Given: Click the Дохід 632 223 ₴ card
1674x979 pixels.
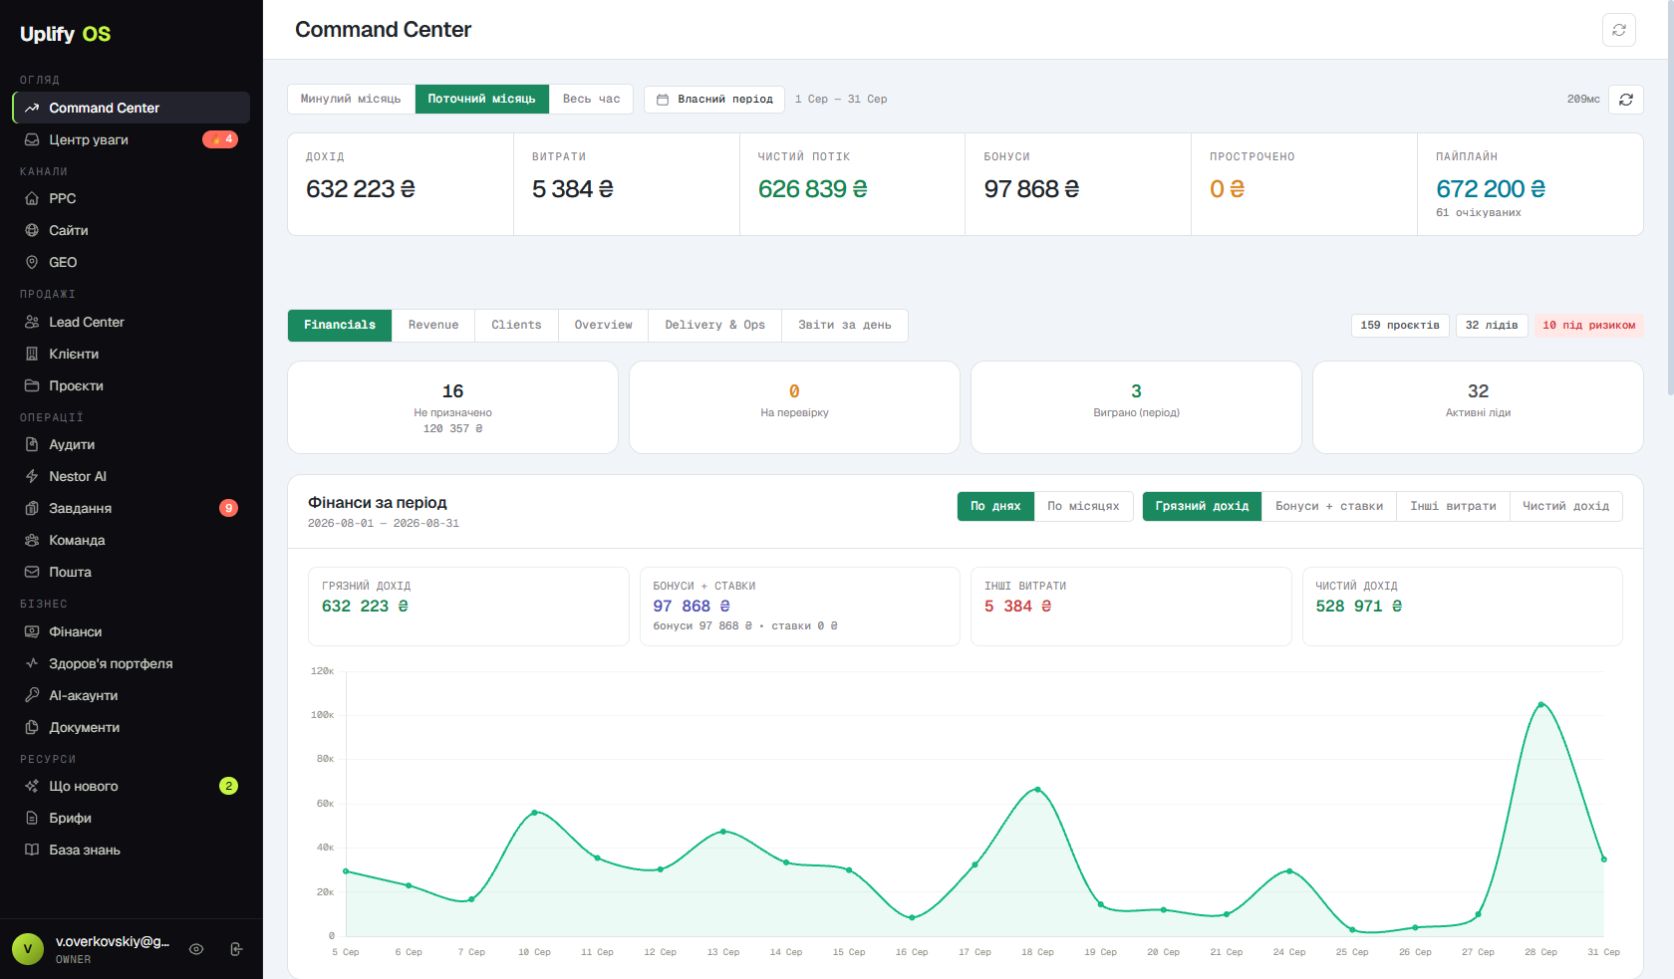Looking at the screenshot, I should click(400, 185).
